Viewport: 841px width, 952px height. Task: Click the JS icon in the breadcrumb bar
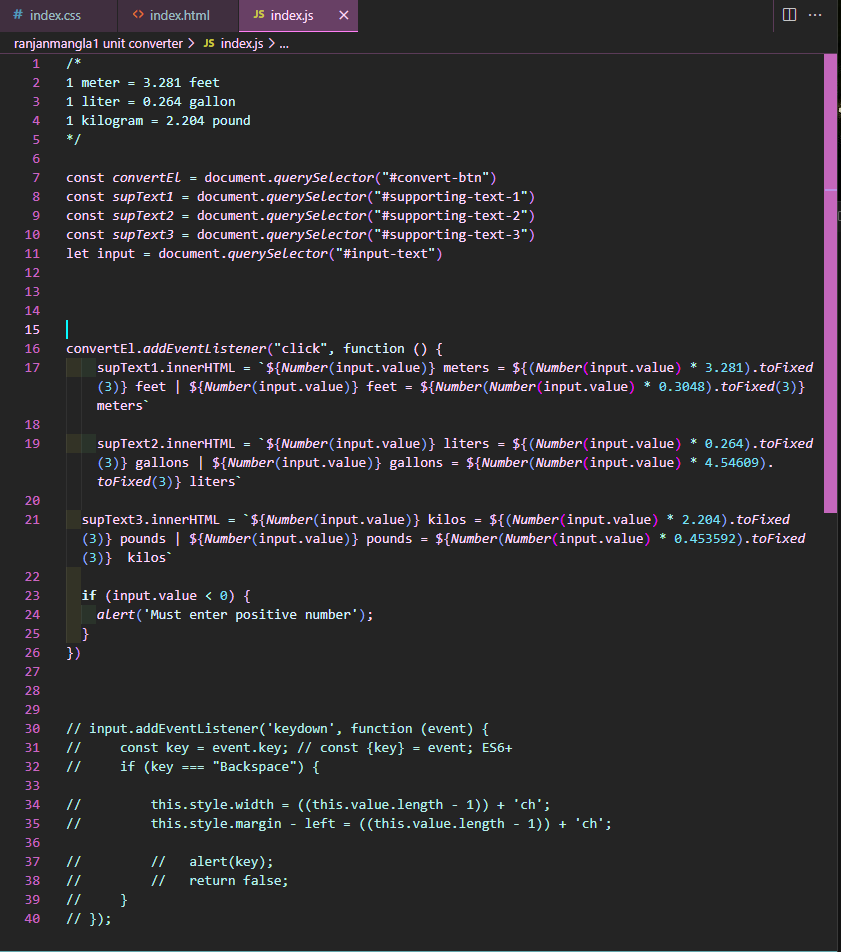point(207,44)
